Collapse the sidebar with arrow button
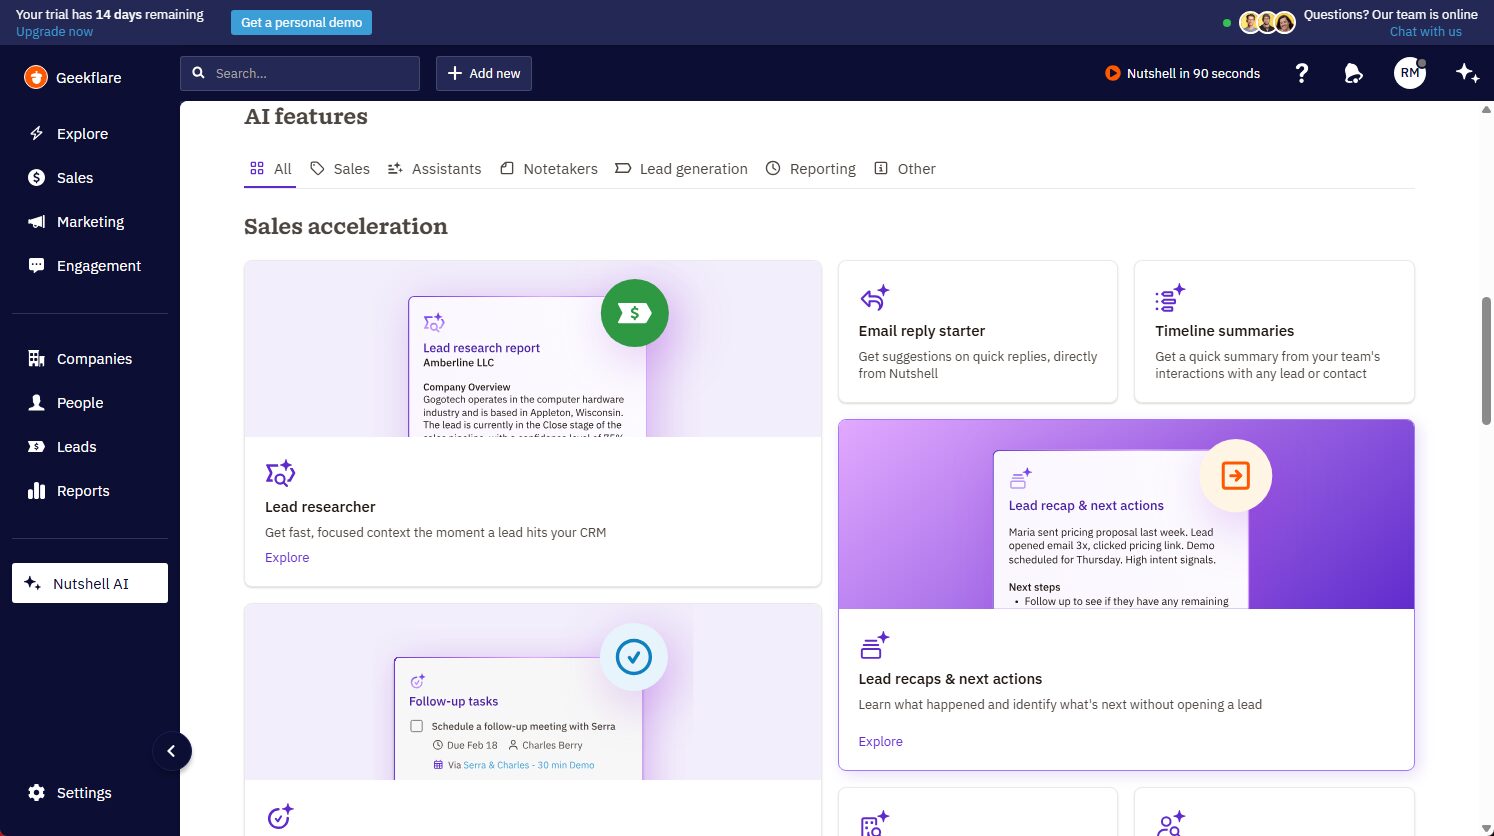Viewport: 1494px width, 836px height. (171, 751)
